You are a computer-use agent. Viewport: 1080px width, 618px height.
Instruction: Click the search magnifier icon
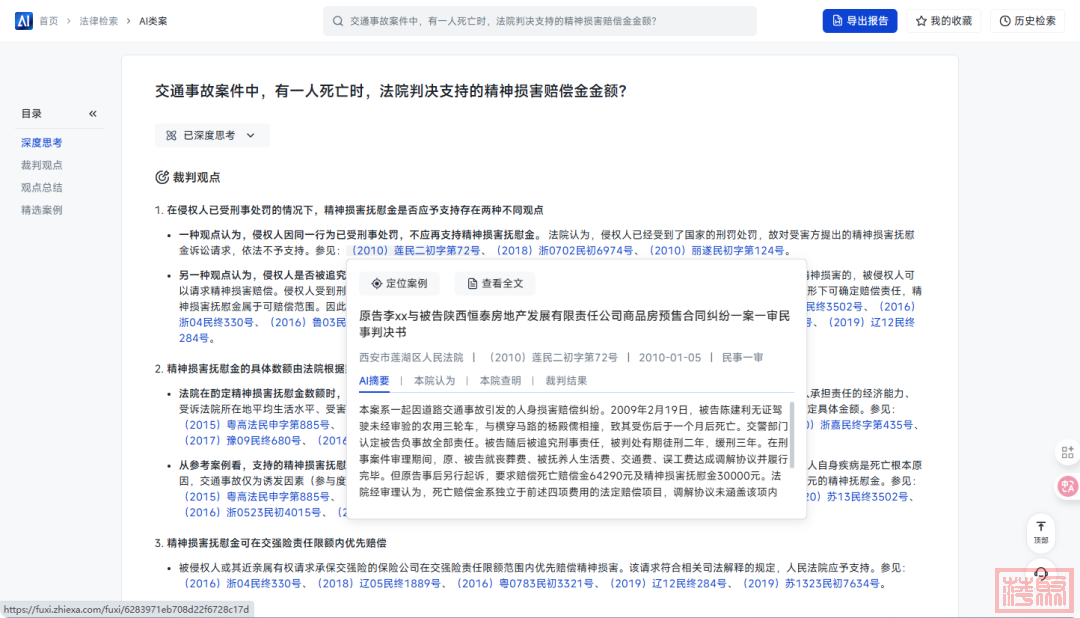(x=339, y=21)
